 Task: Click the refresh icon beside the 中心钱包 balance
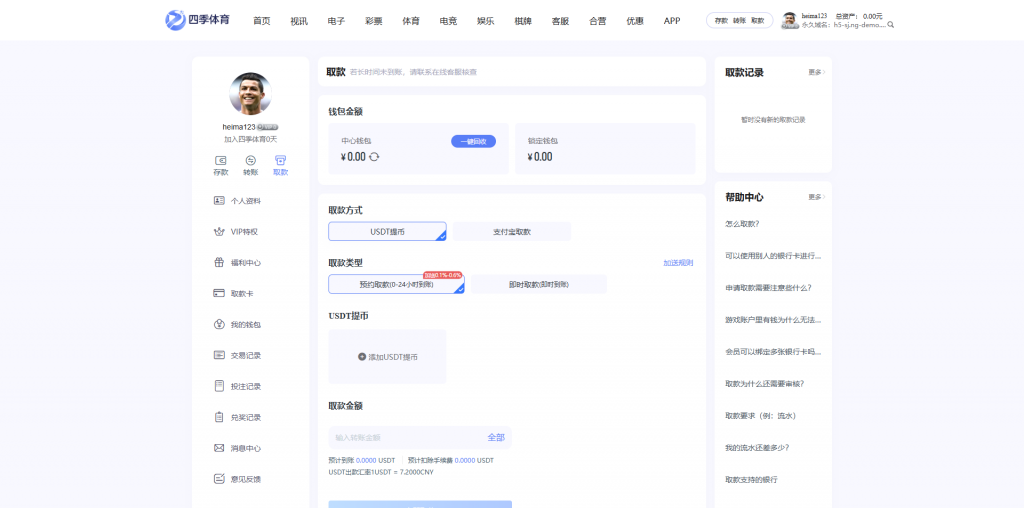[x=375, y=157]
